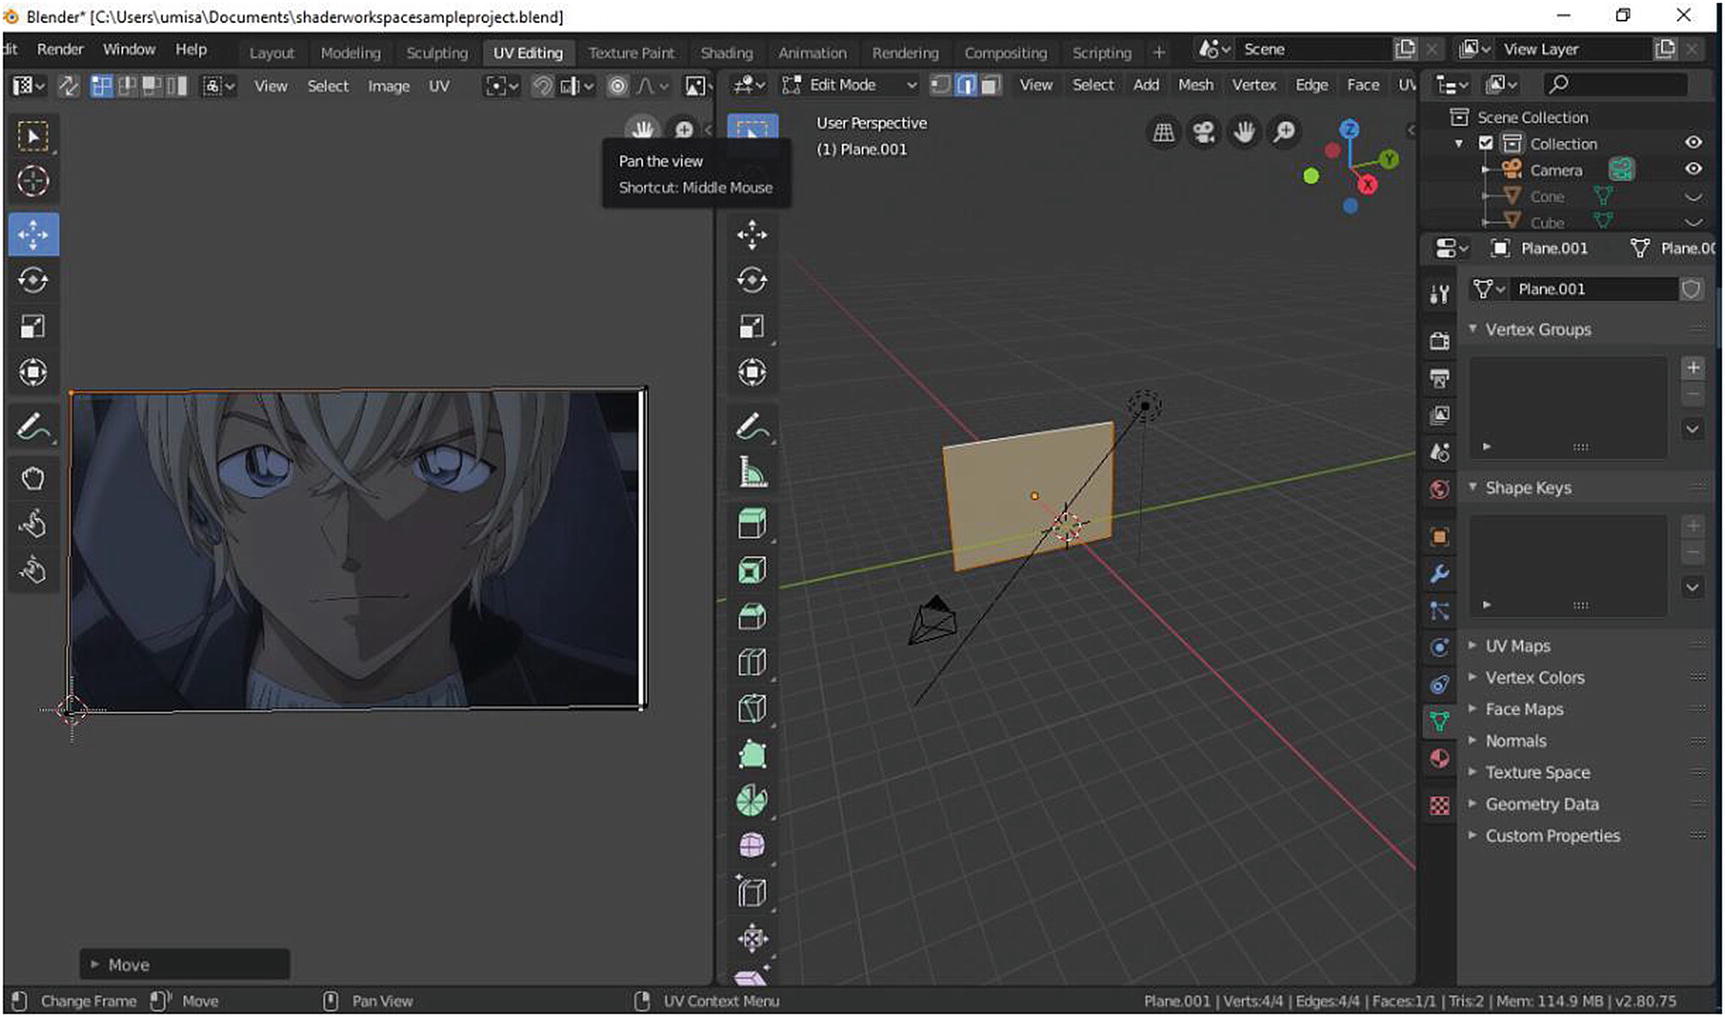Open sticky selection mode dropdown

coord(219,86)
